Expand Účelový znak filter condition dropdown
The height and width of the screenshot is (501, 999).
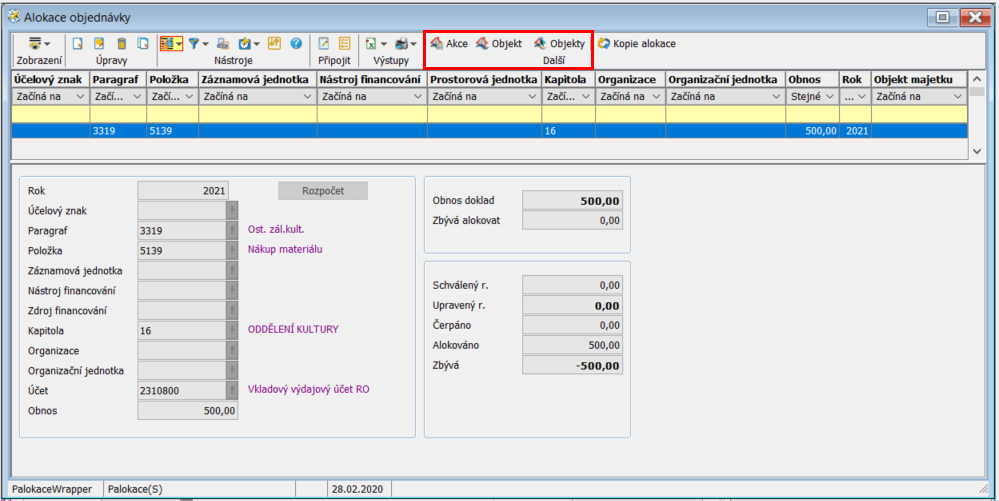click(x=81, y=96)
